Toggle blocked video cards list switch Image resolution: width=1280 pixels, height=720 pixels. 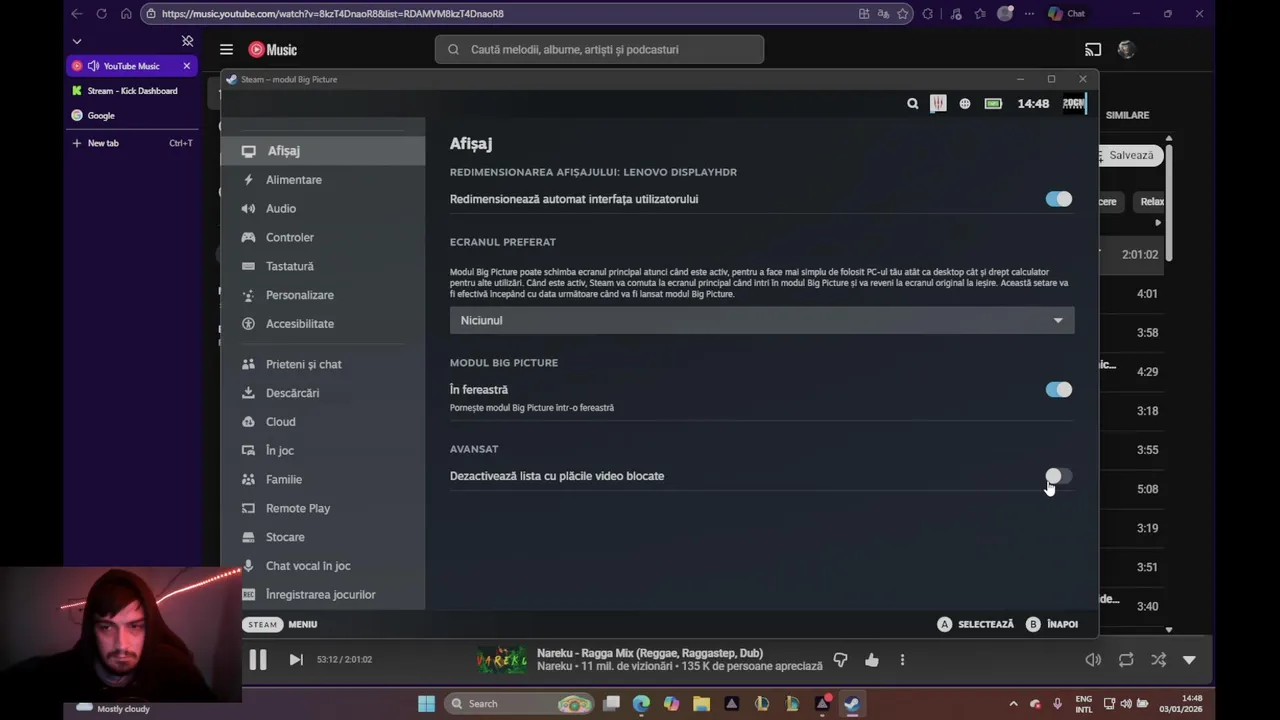tap(1058, 476)
